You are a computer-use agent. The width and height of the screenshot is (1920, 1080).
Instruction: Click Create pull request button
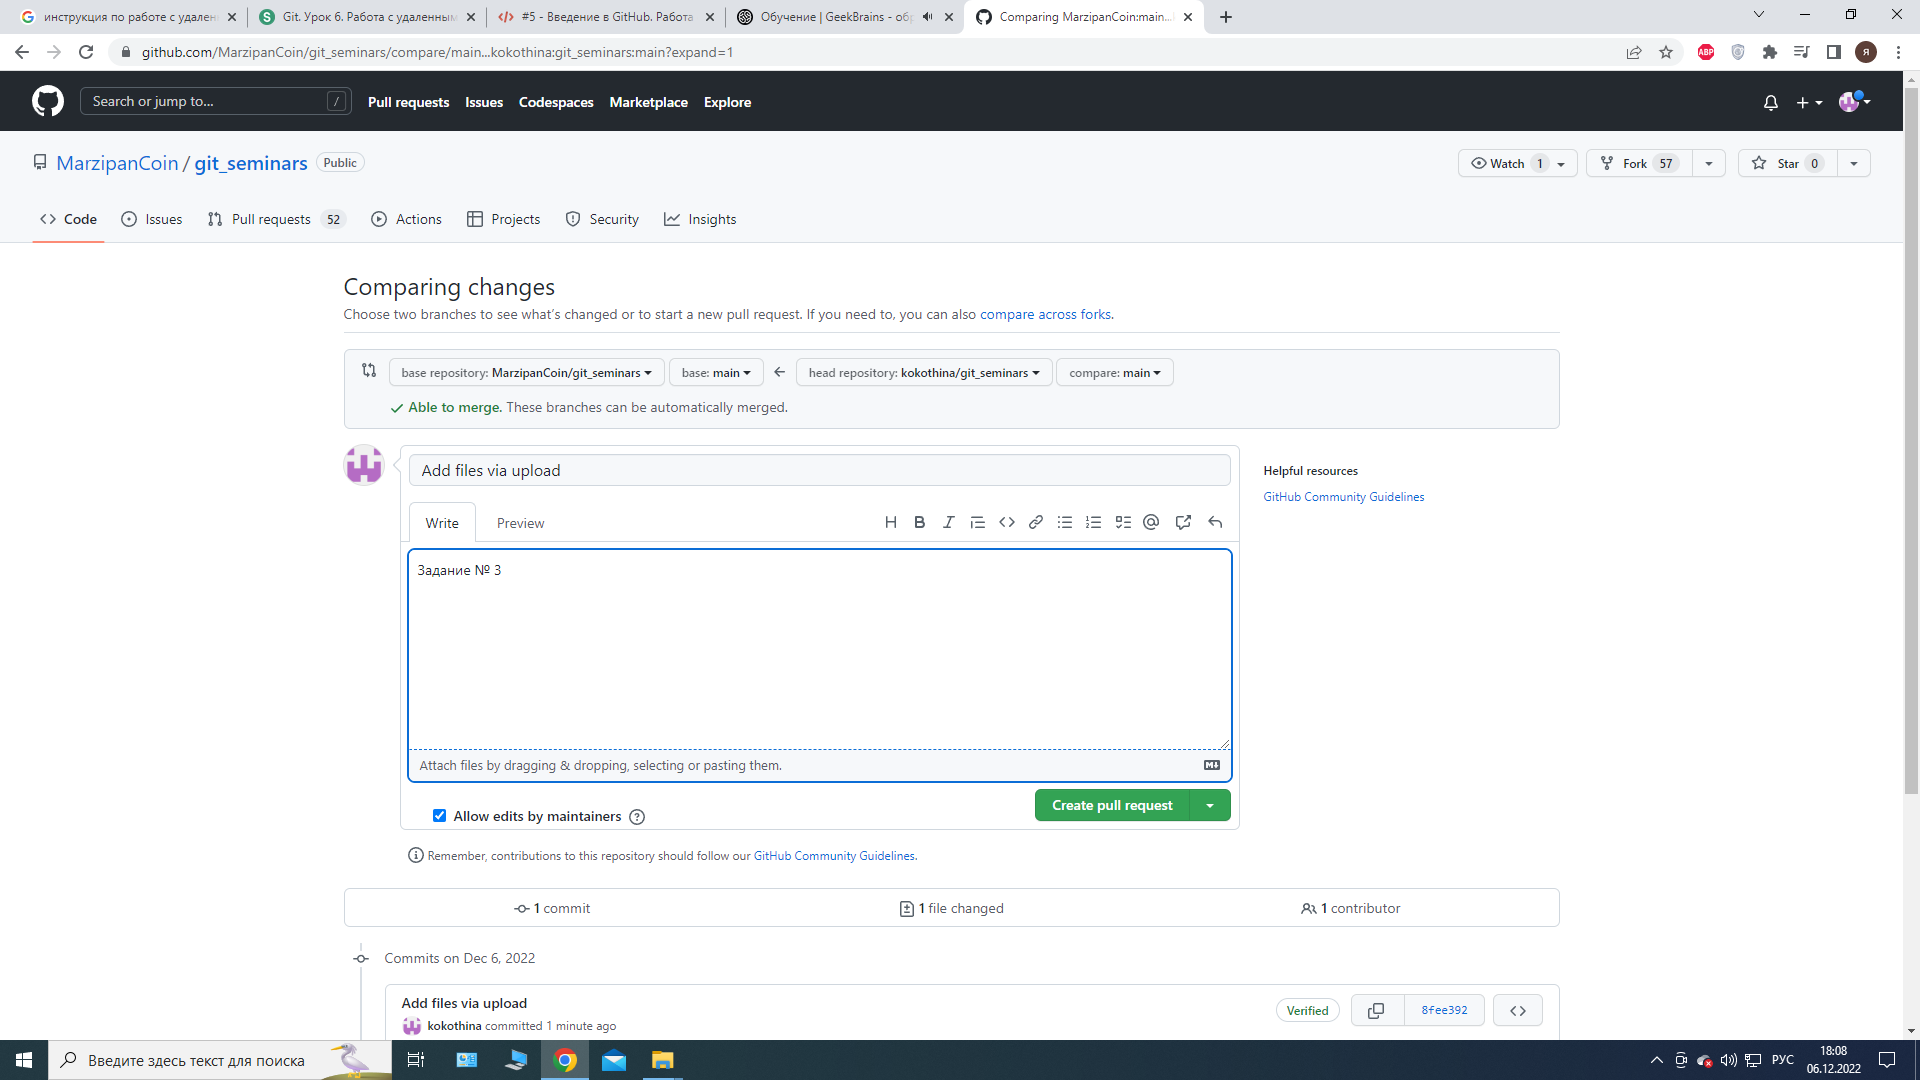tap(1111, 806)
